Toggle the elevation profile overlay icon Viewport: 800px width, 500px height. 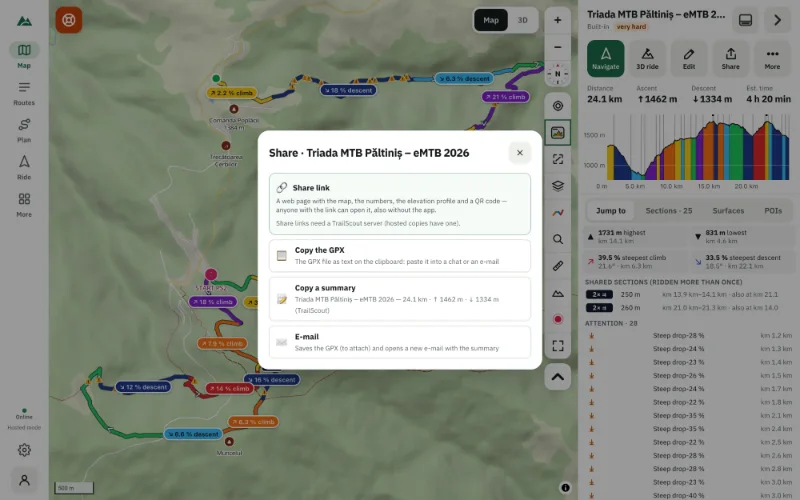pyautogui.click(x=558, y=133)
